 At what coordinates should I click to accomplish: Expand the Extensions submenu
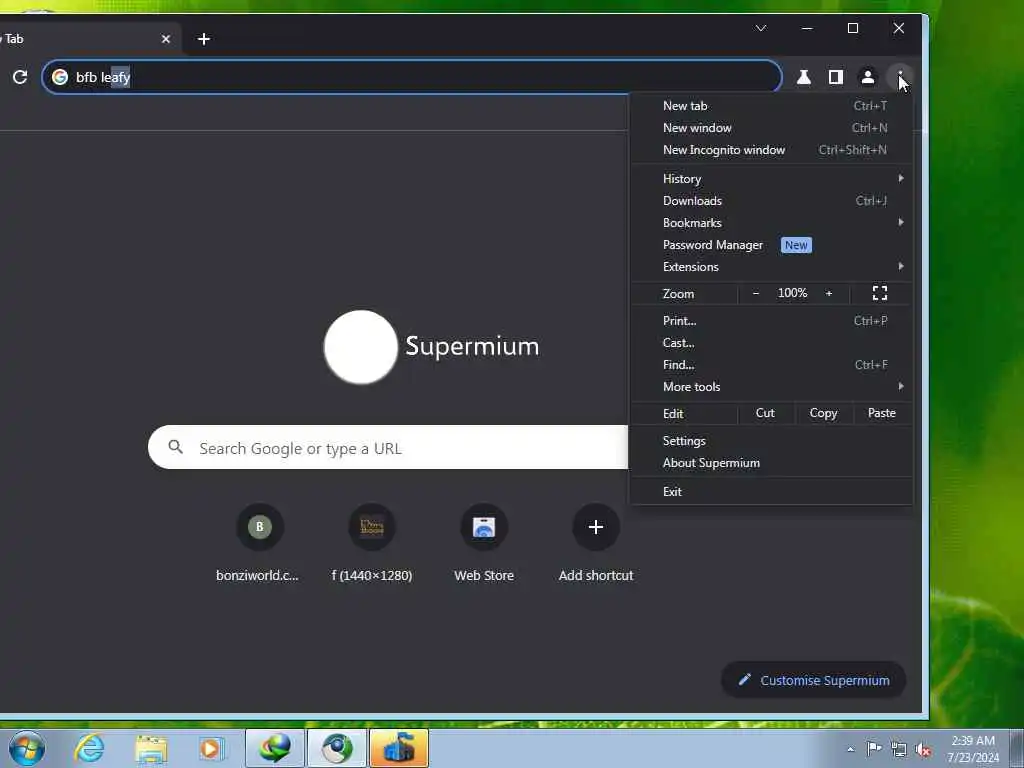point(771,266)
